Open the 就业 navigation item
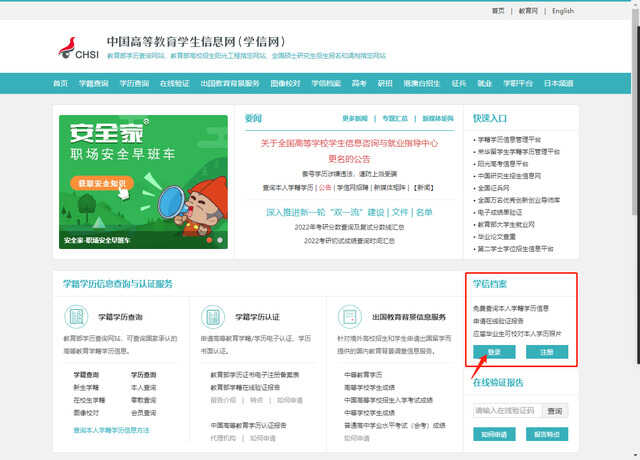Viewport: 640px width, 460px height. (484, 84)
